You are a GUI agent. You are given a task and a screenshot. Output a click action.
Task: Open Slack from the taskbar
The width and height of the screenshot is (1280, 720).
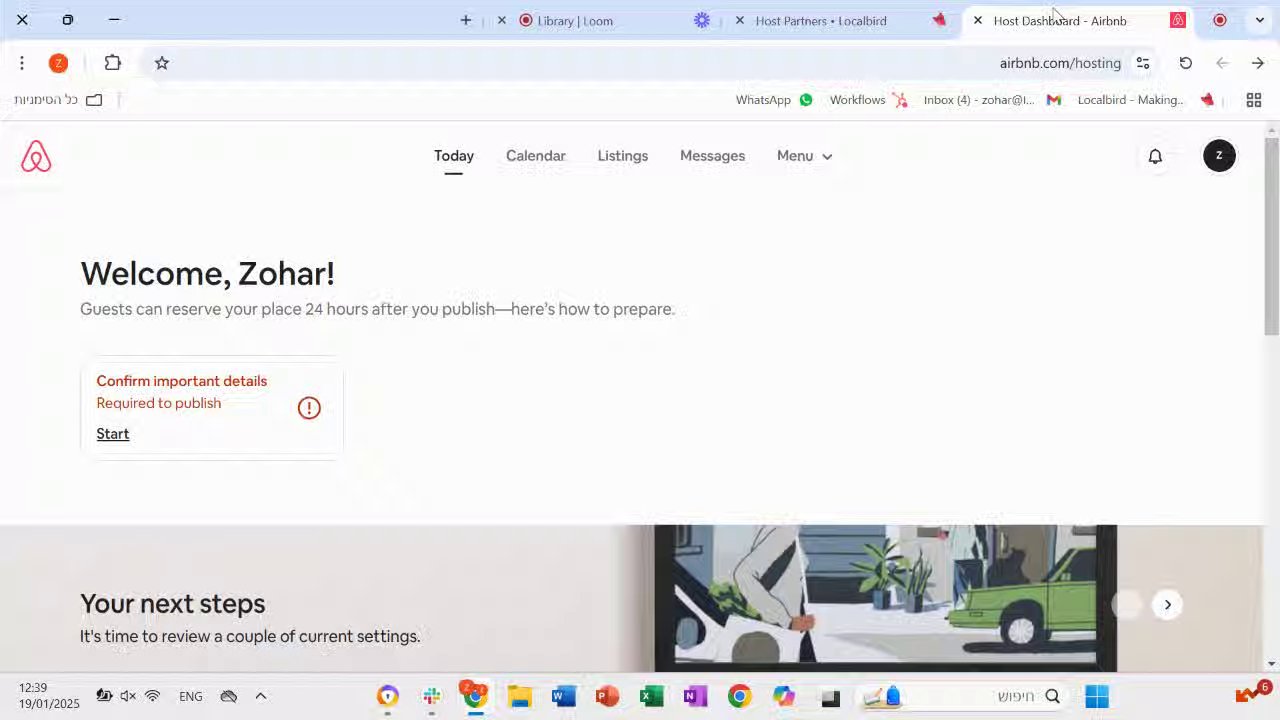tap(432, 696)
